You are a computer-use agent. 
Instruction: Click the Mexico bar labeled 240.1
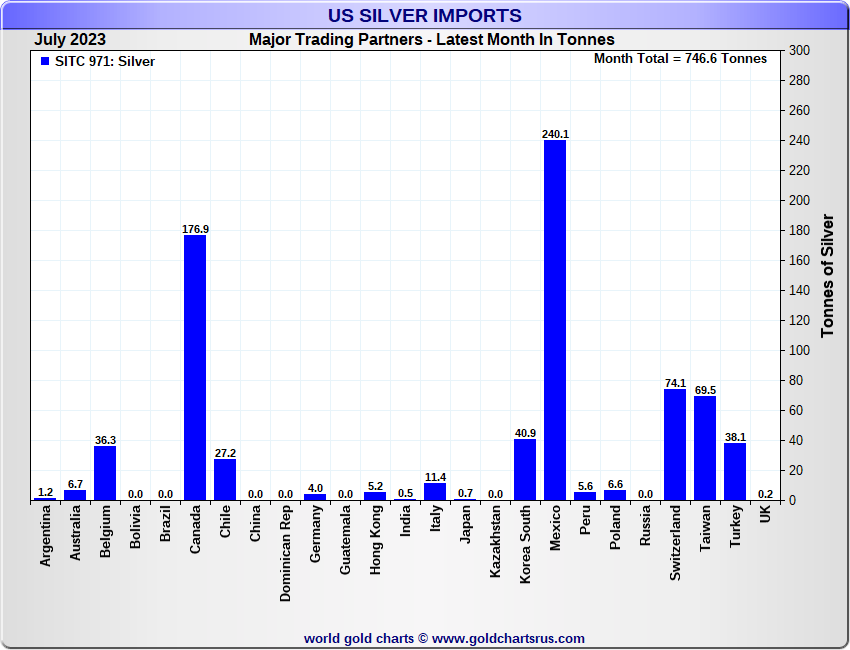coord(555,320)
